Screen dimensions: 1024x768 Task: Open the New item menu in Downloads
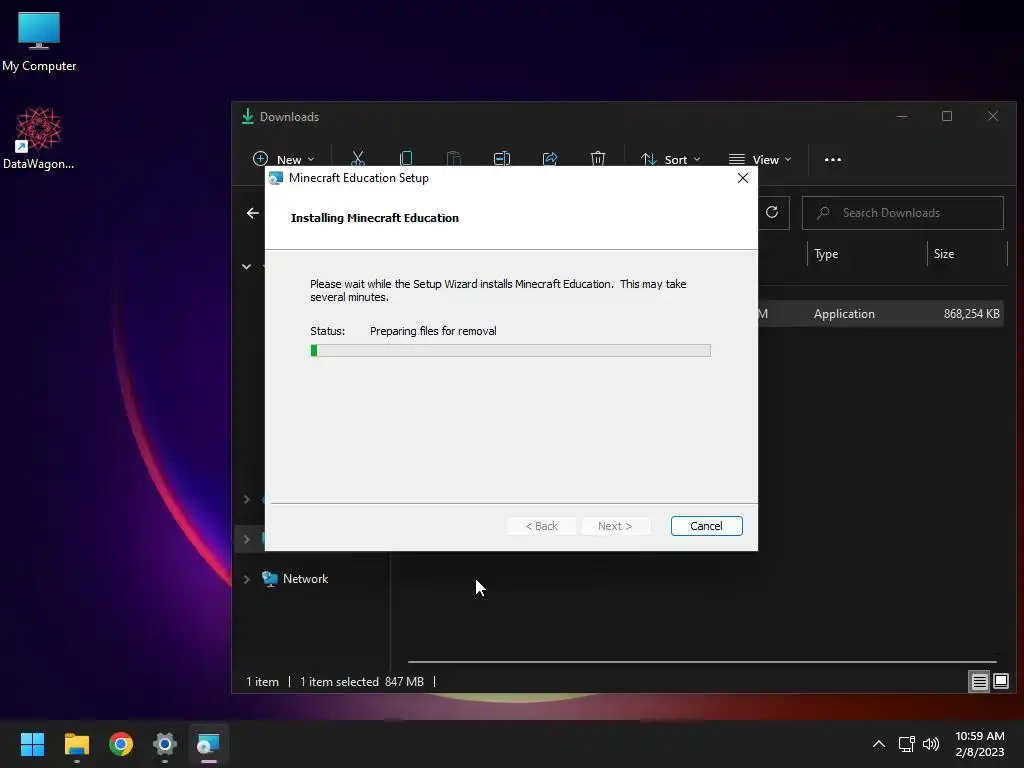283,159
